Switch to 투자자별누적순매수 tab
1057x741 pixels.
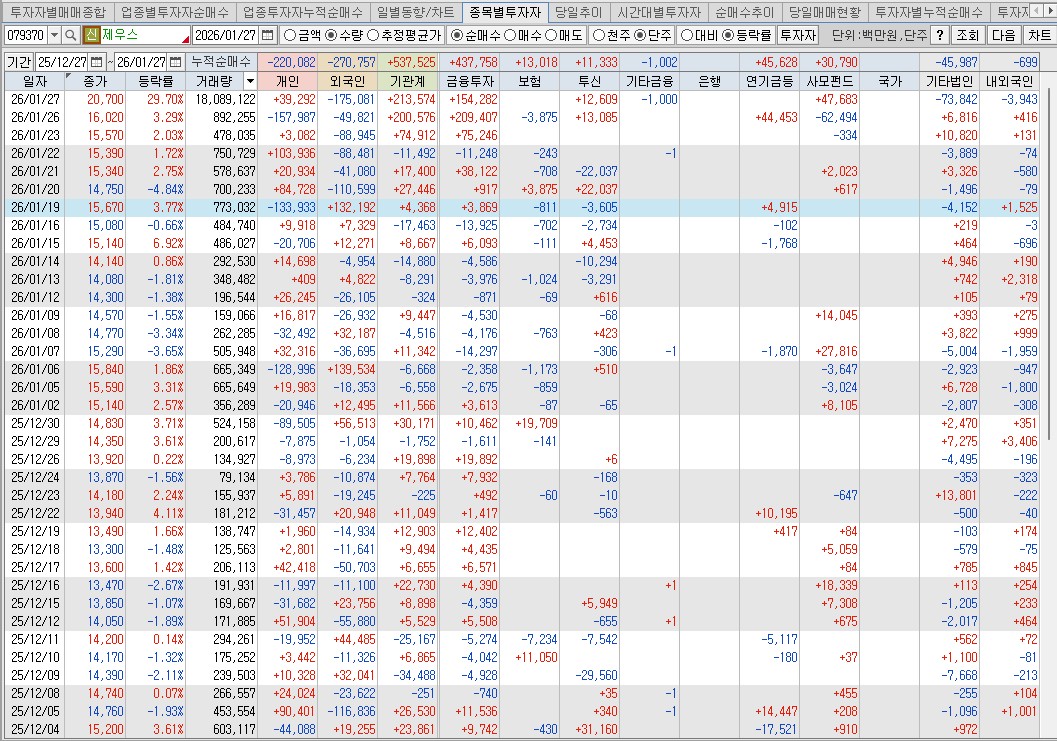pyautogui.click(x=928, y=11)
